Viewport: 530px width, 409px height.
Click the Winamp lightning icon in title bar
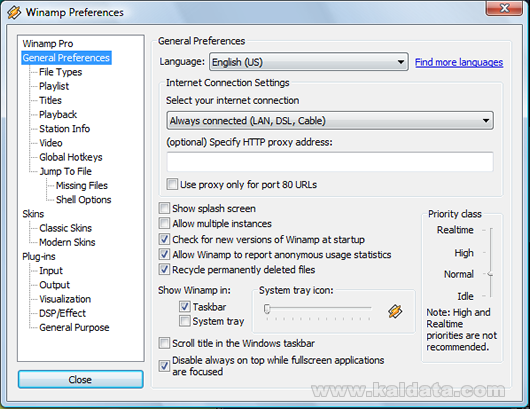coord(14,13)
